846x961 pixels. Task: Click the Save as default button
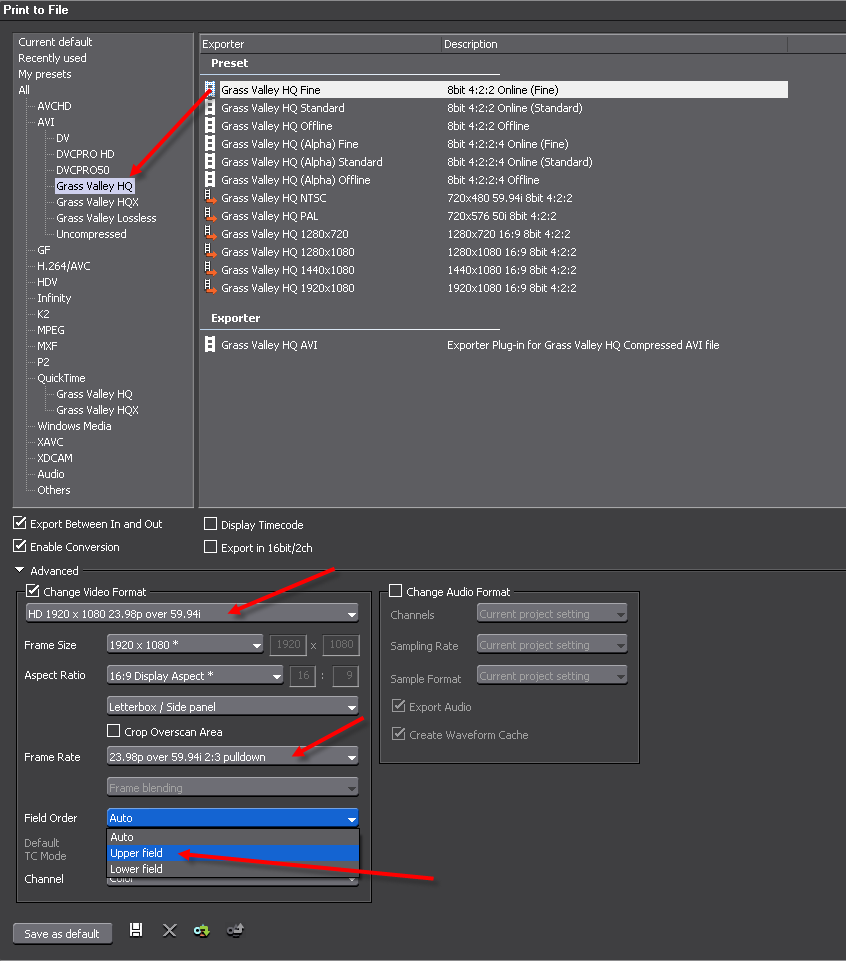click(62, 934)
